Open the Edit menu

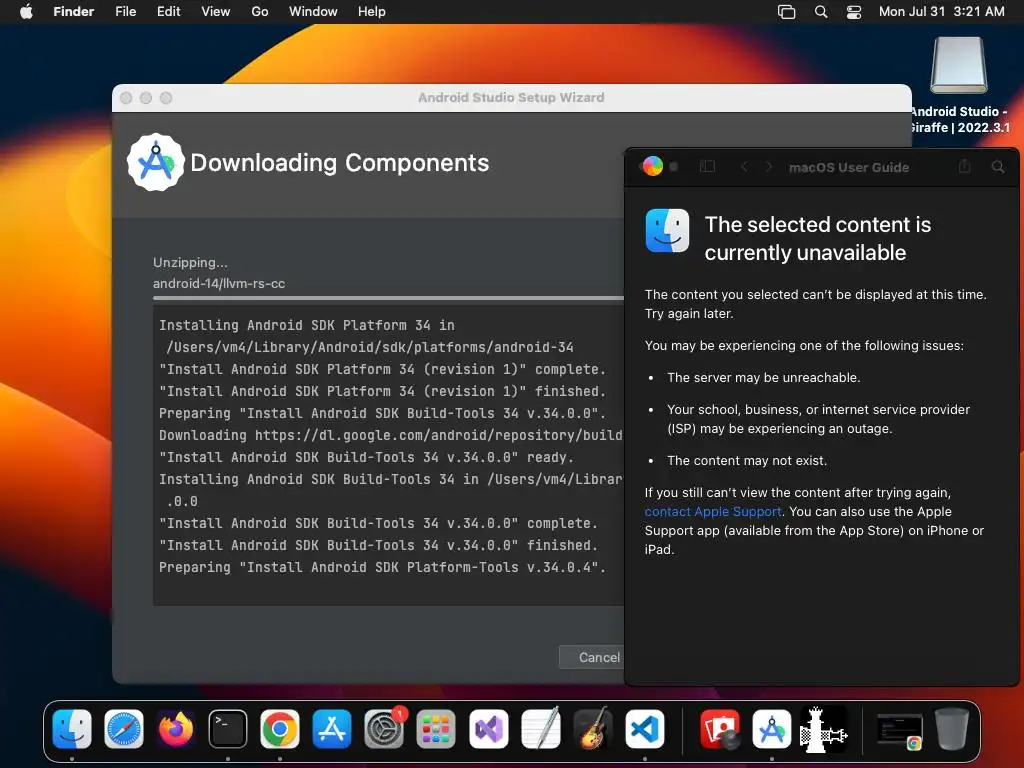click(x=168, y=11)
